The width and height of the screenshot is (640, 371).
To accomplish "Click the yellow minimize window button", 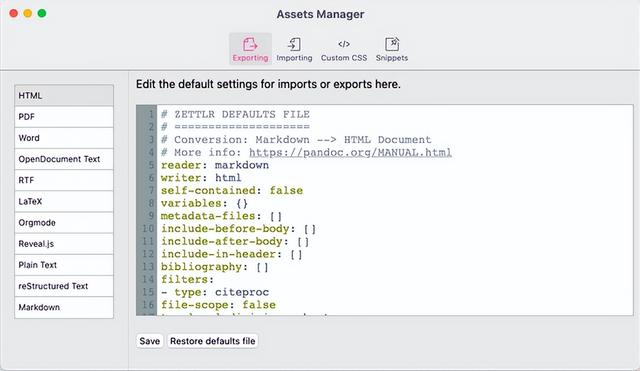I will 28,13.
